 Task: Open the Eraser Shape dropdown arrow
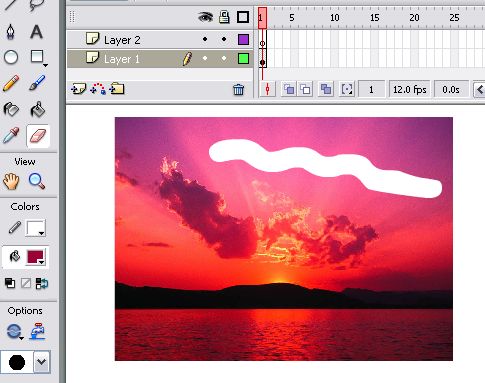tap(42, 362)
